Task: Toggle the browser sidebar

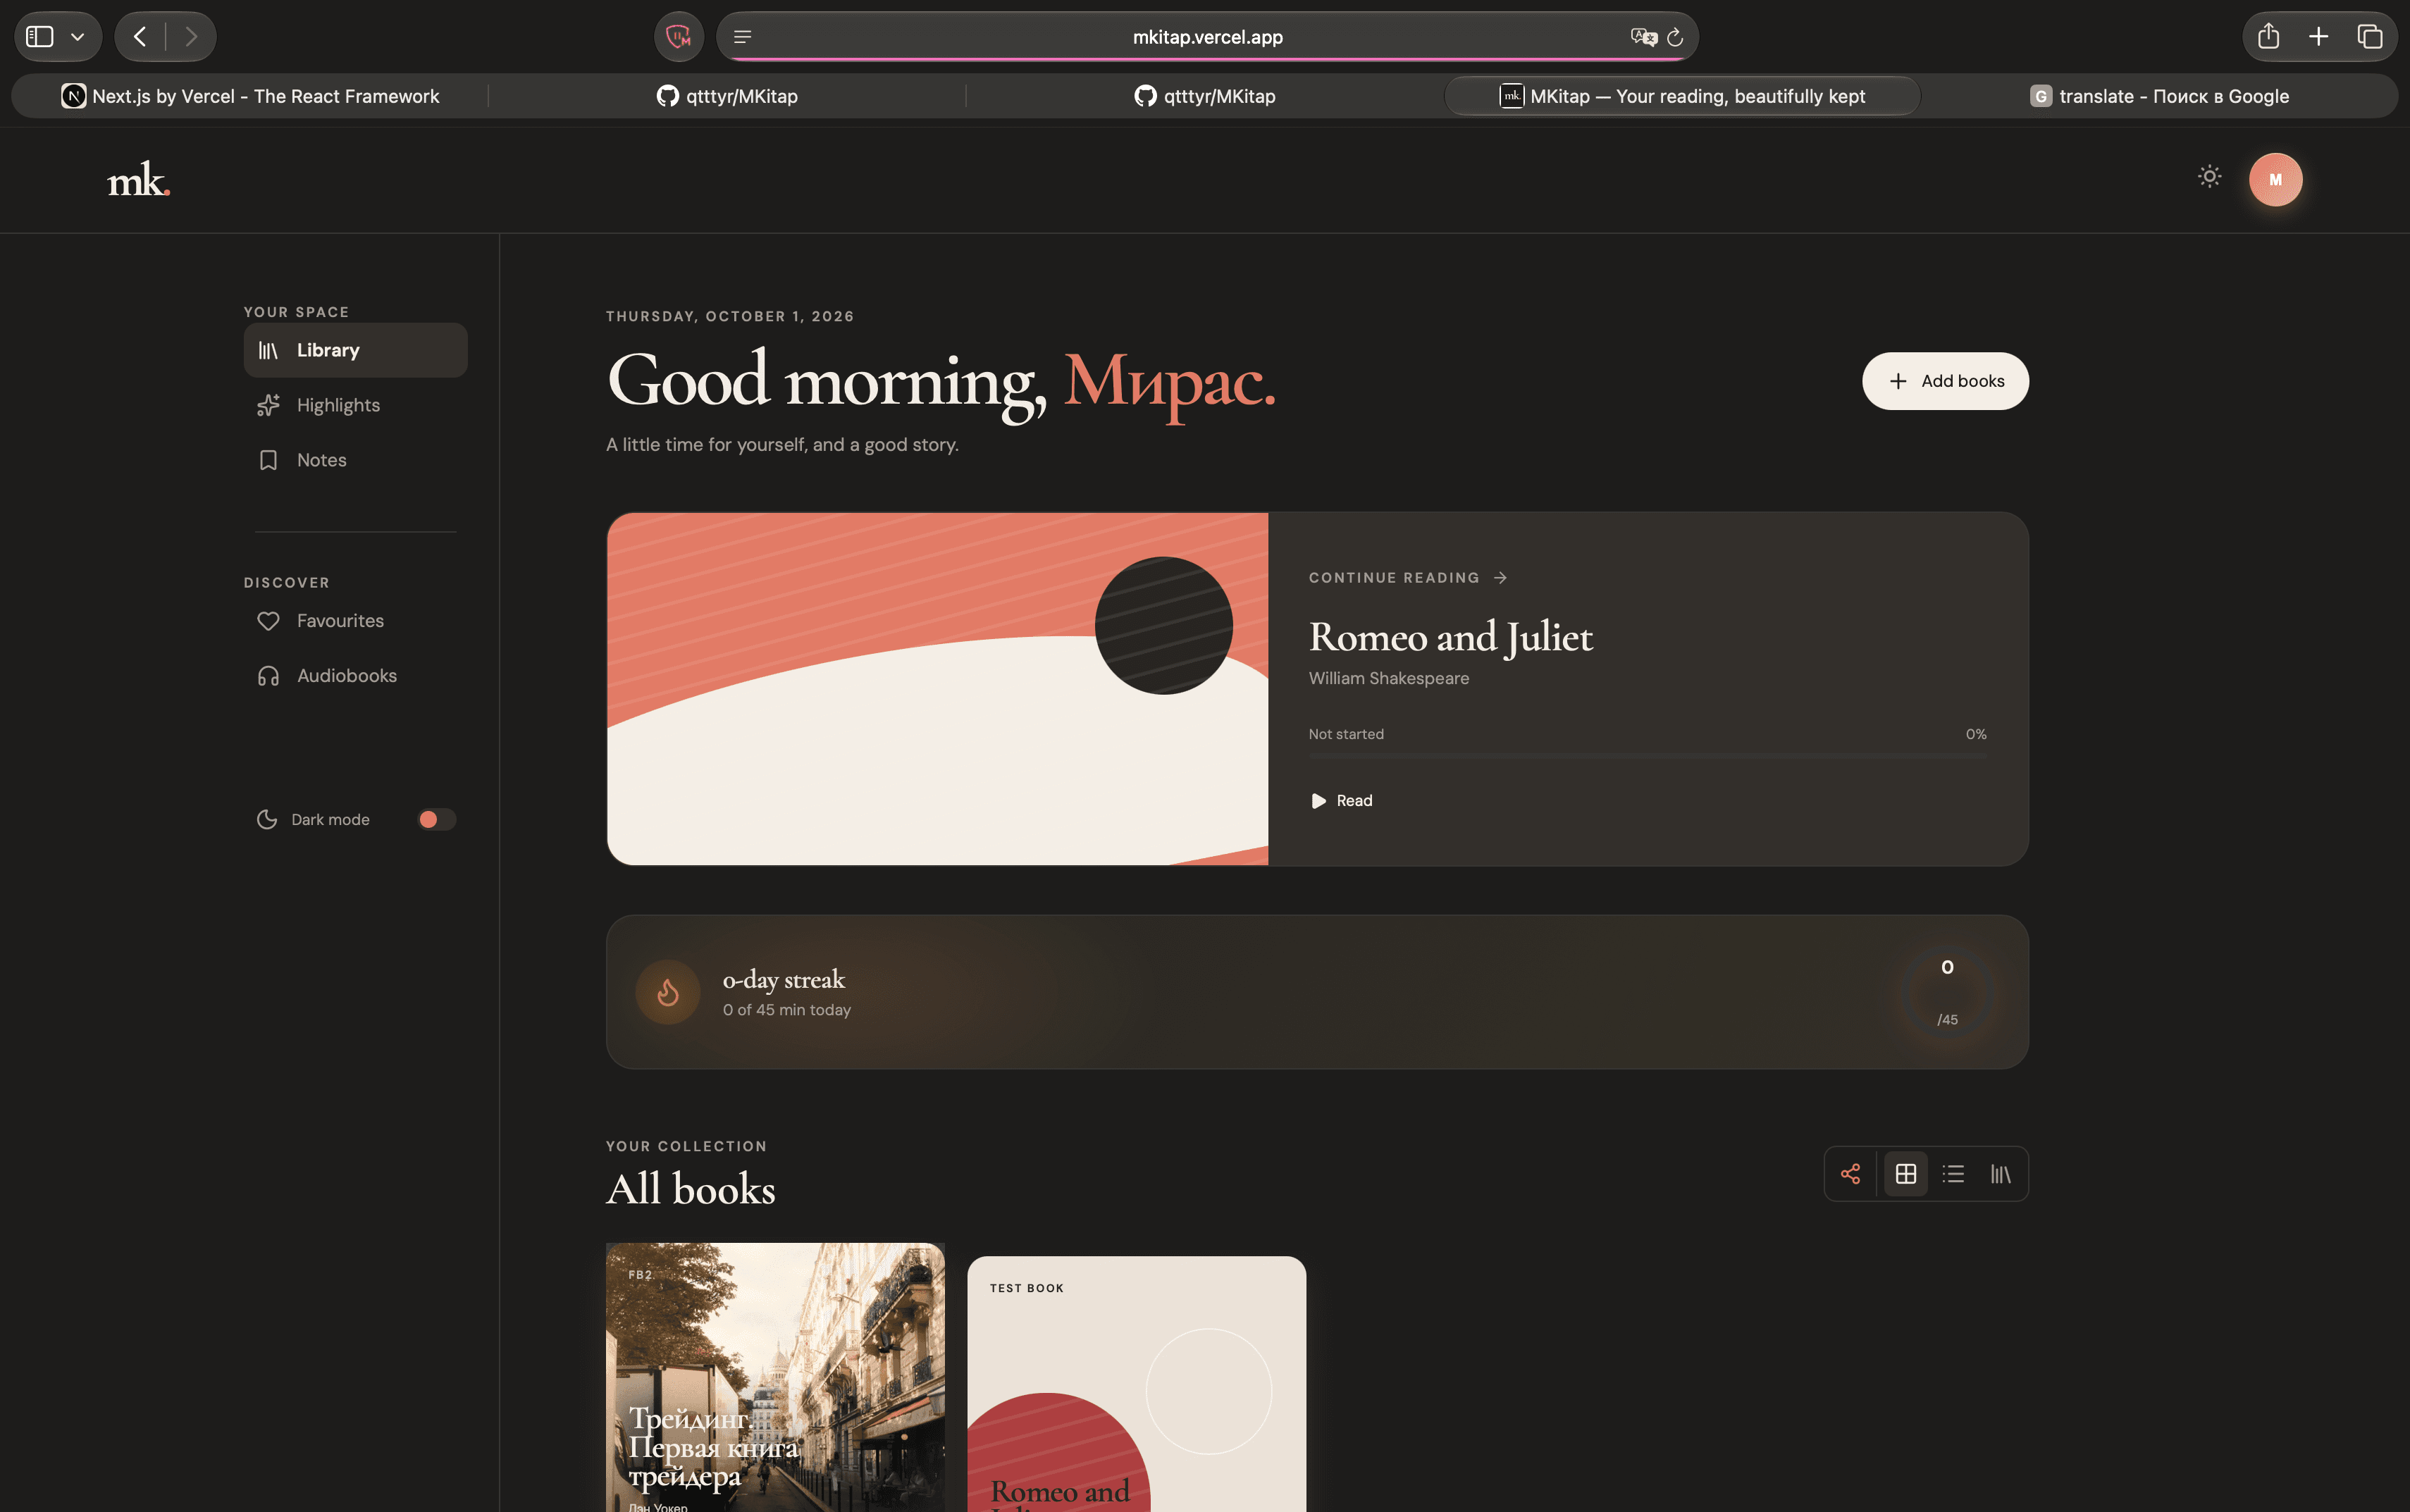Action: (40, 37)
